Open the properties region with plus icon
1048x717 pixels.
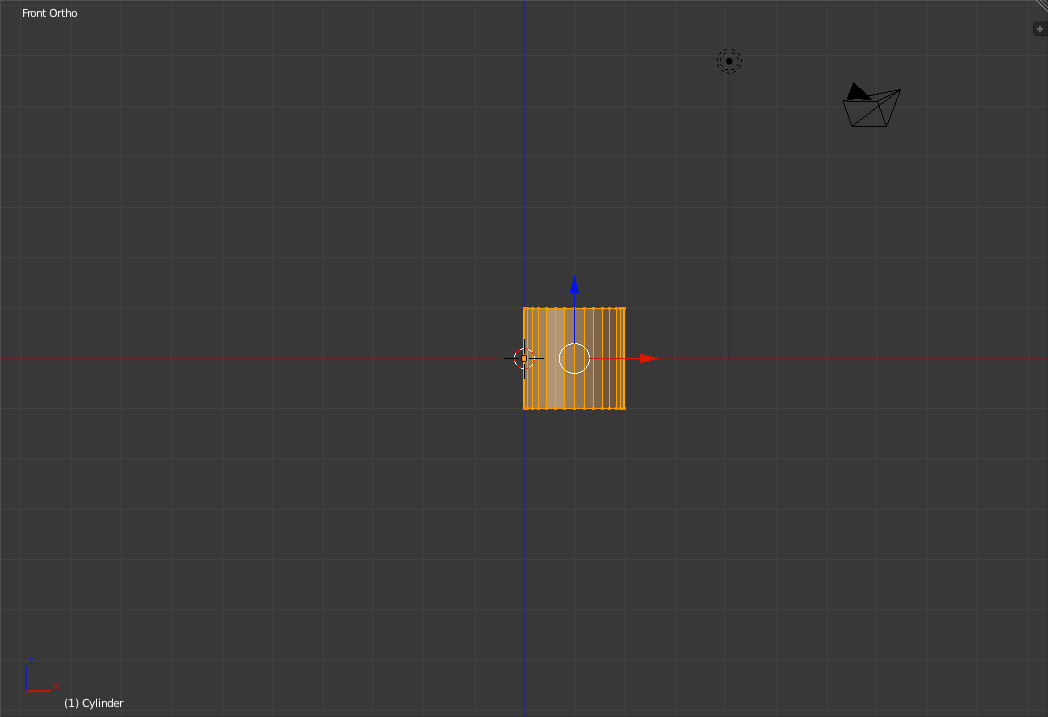pos(1039,29)
